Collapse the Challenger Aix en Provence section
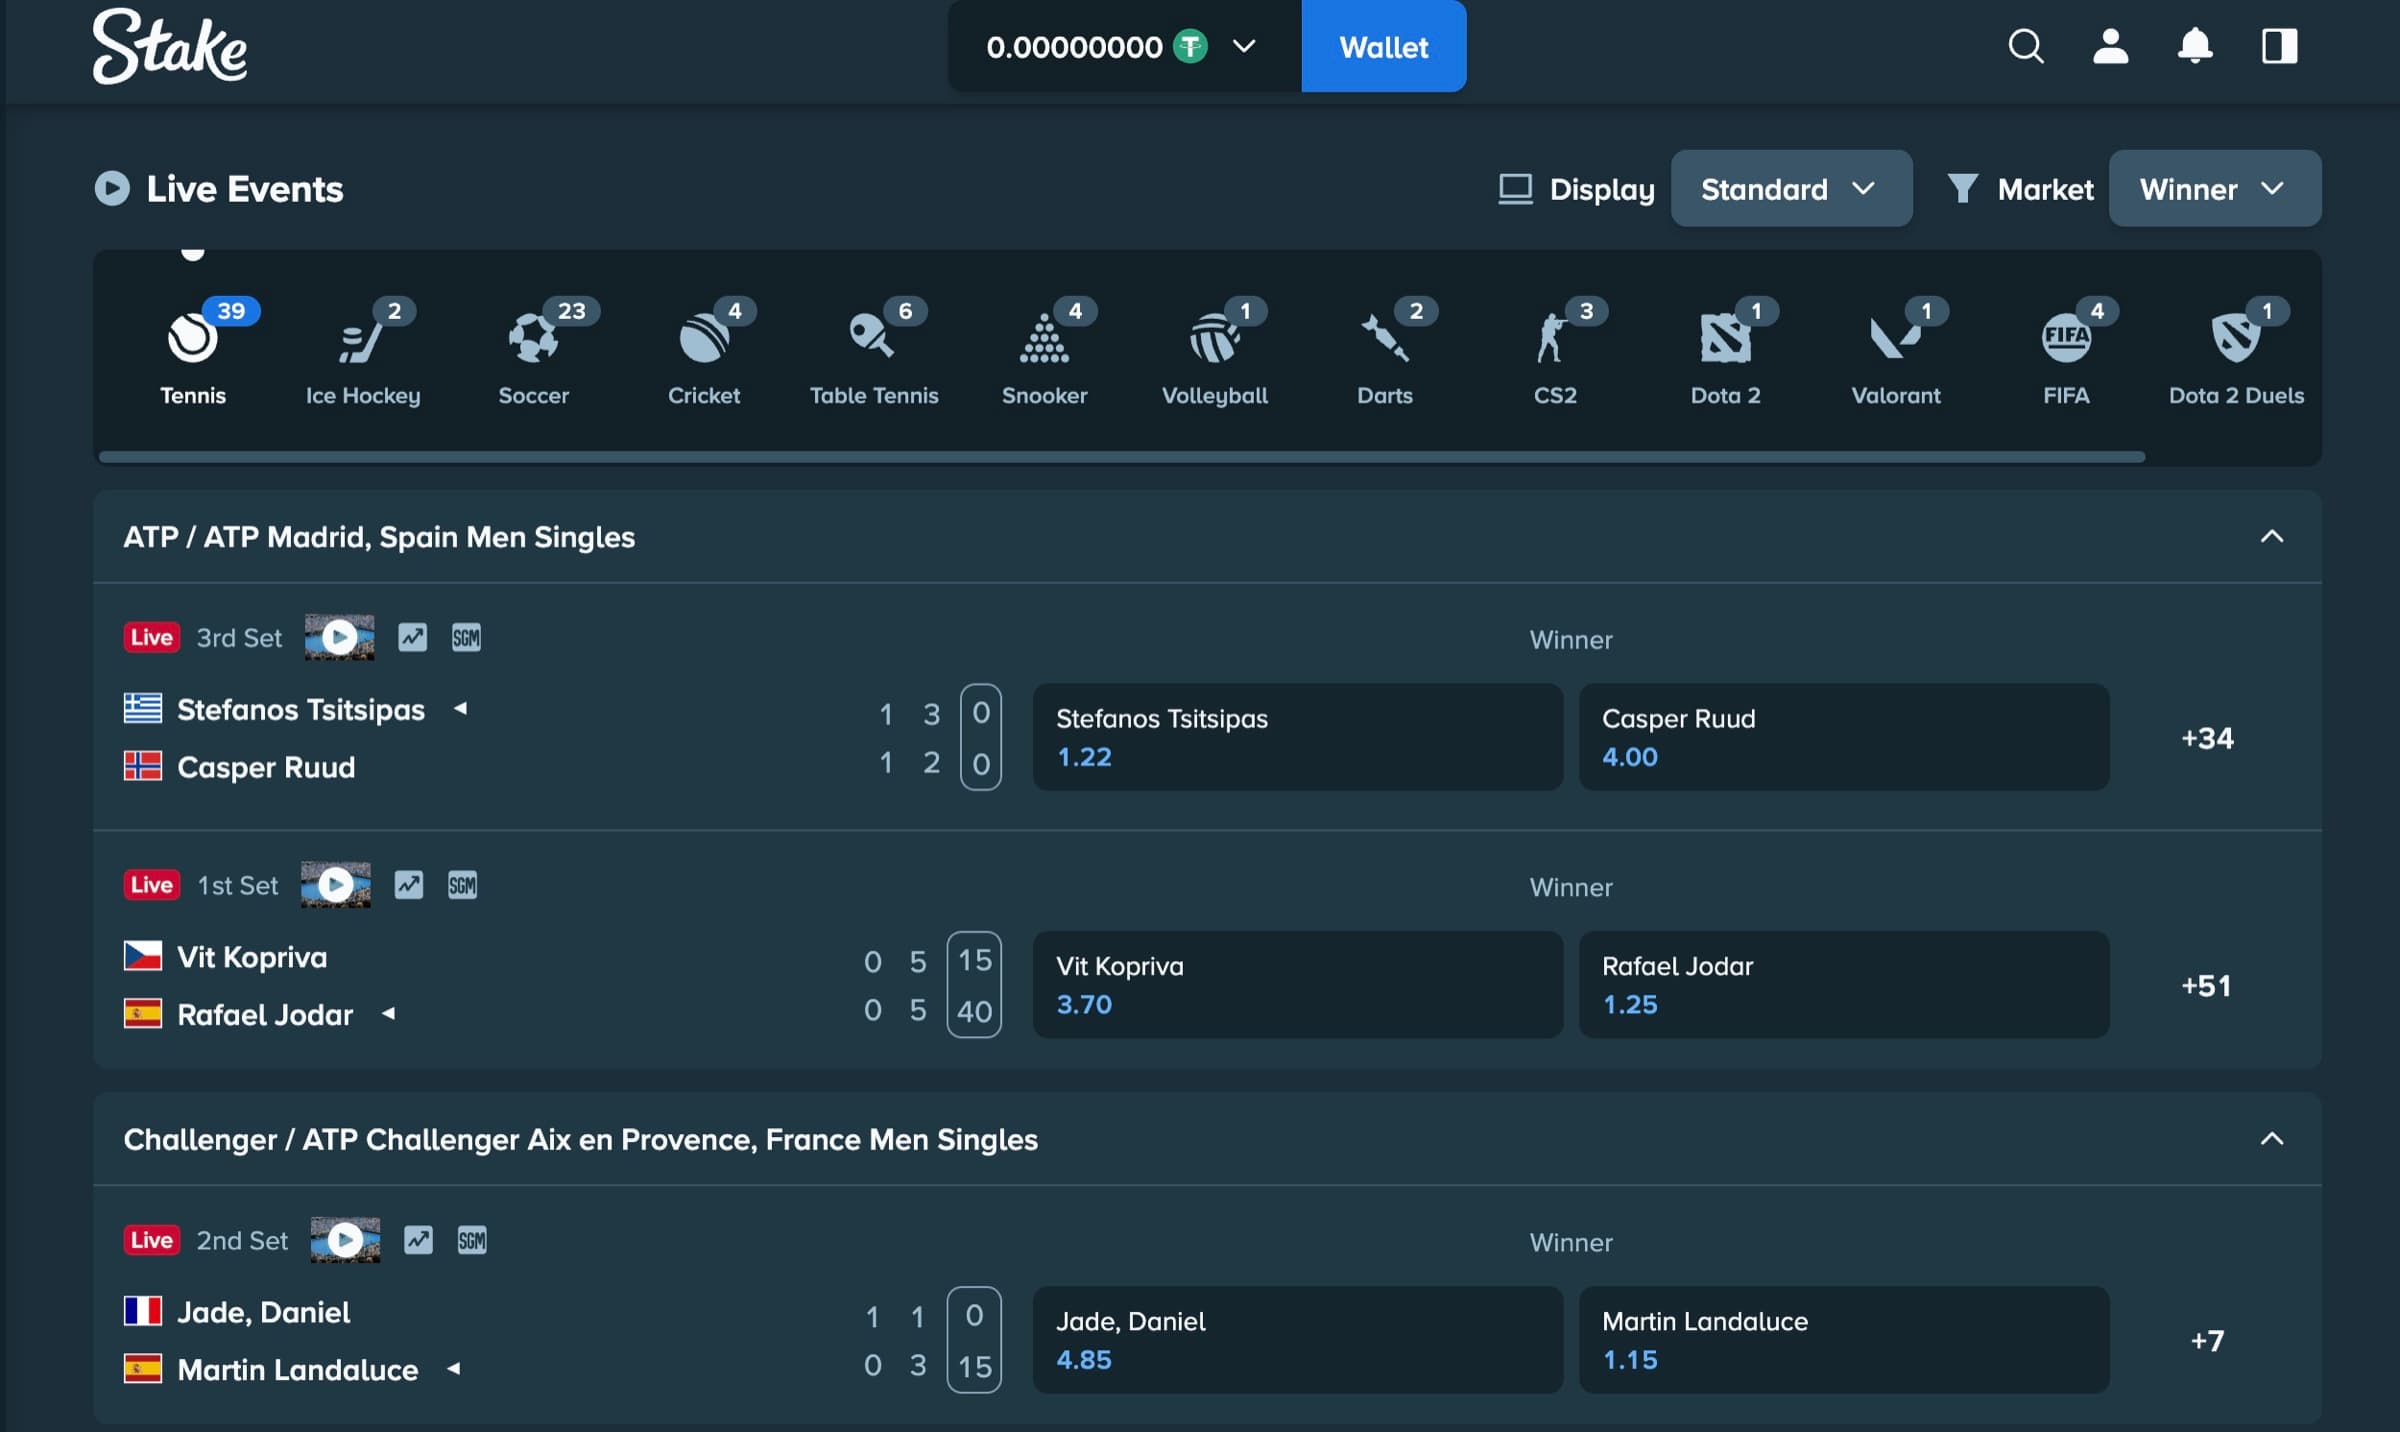Viewport: 2400px width, 1432px height. [2272, 1138]
